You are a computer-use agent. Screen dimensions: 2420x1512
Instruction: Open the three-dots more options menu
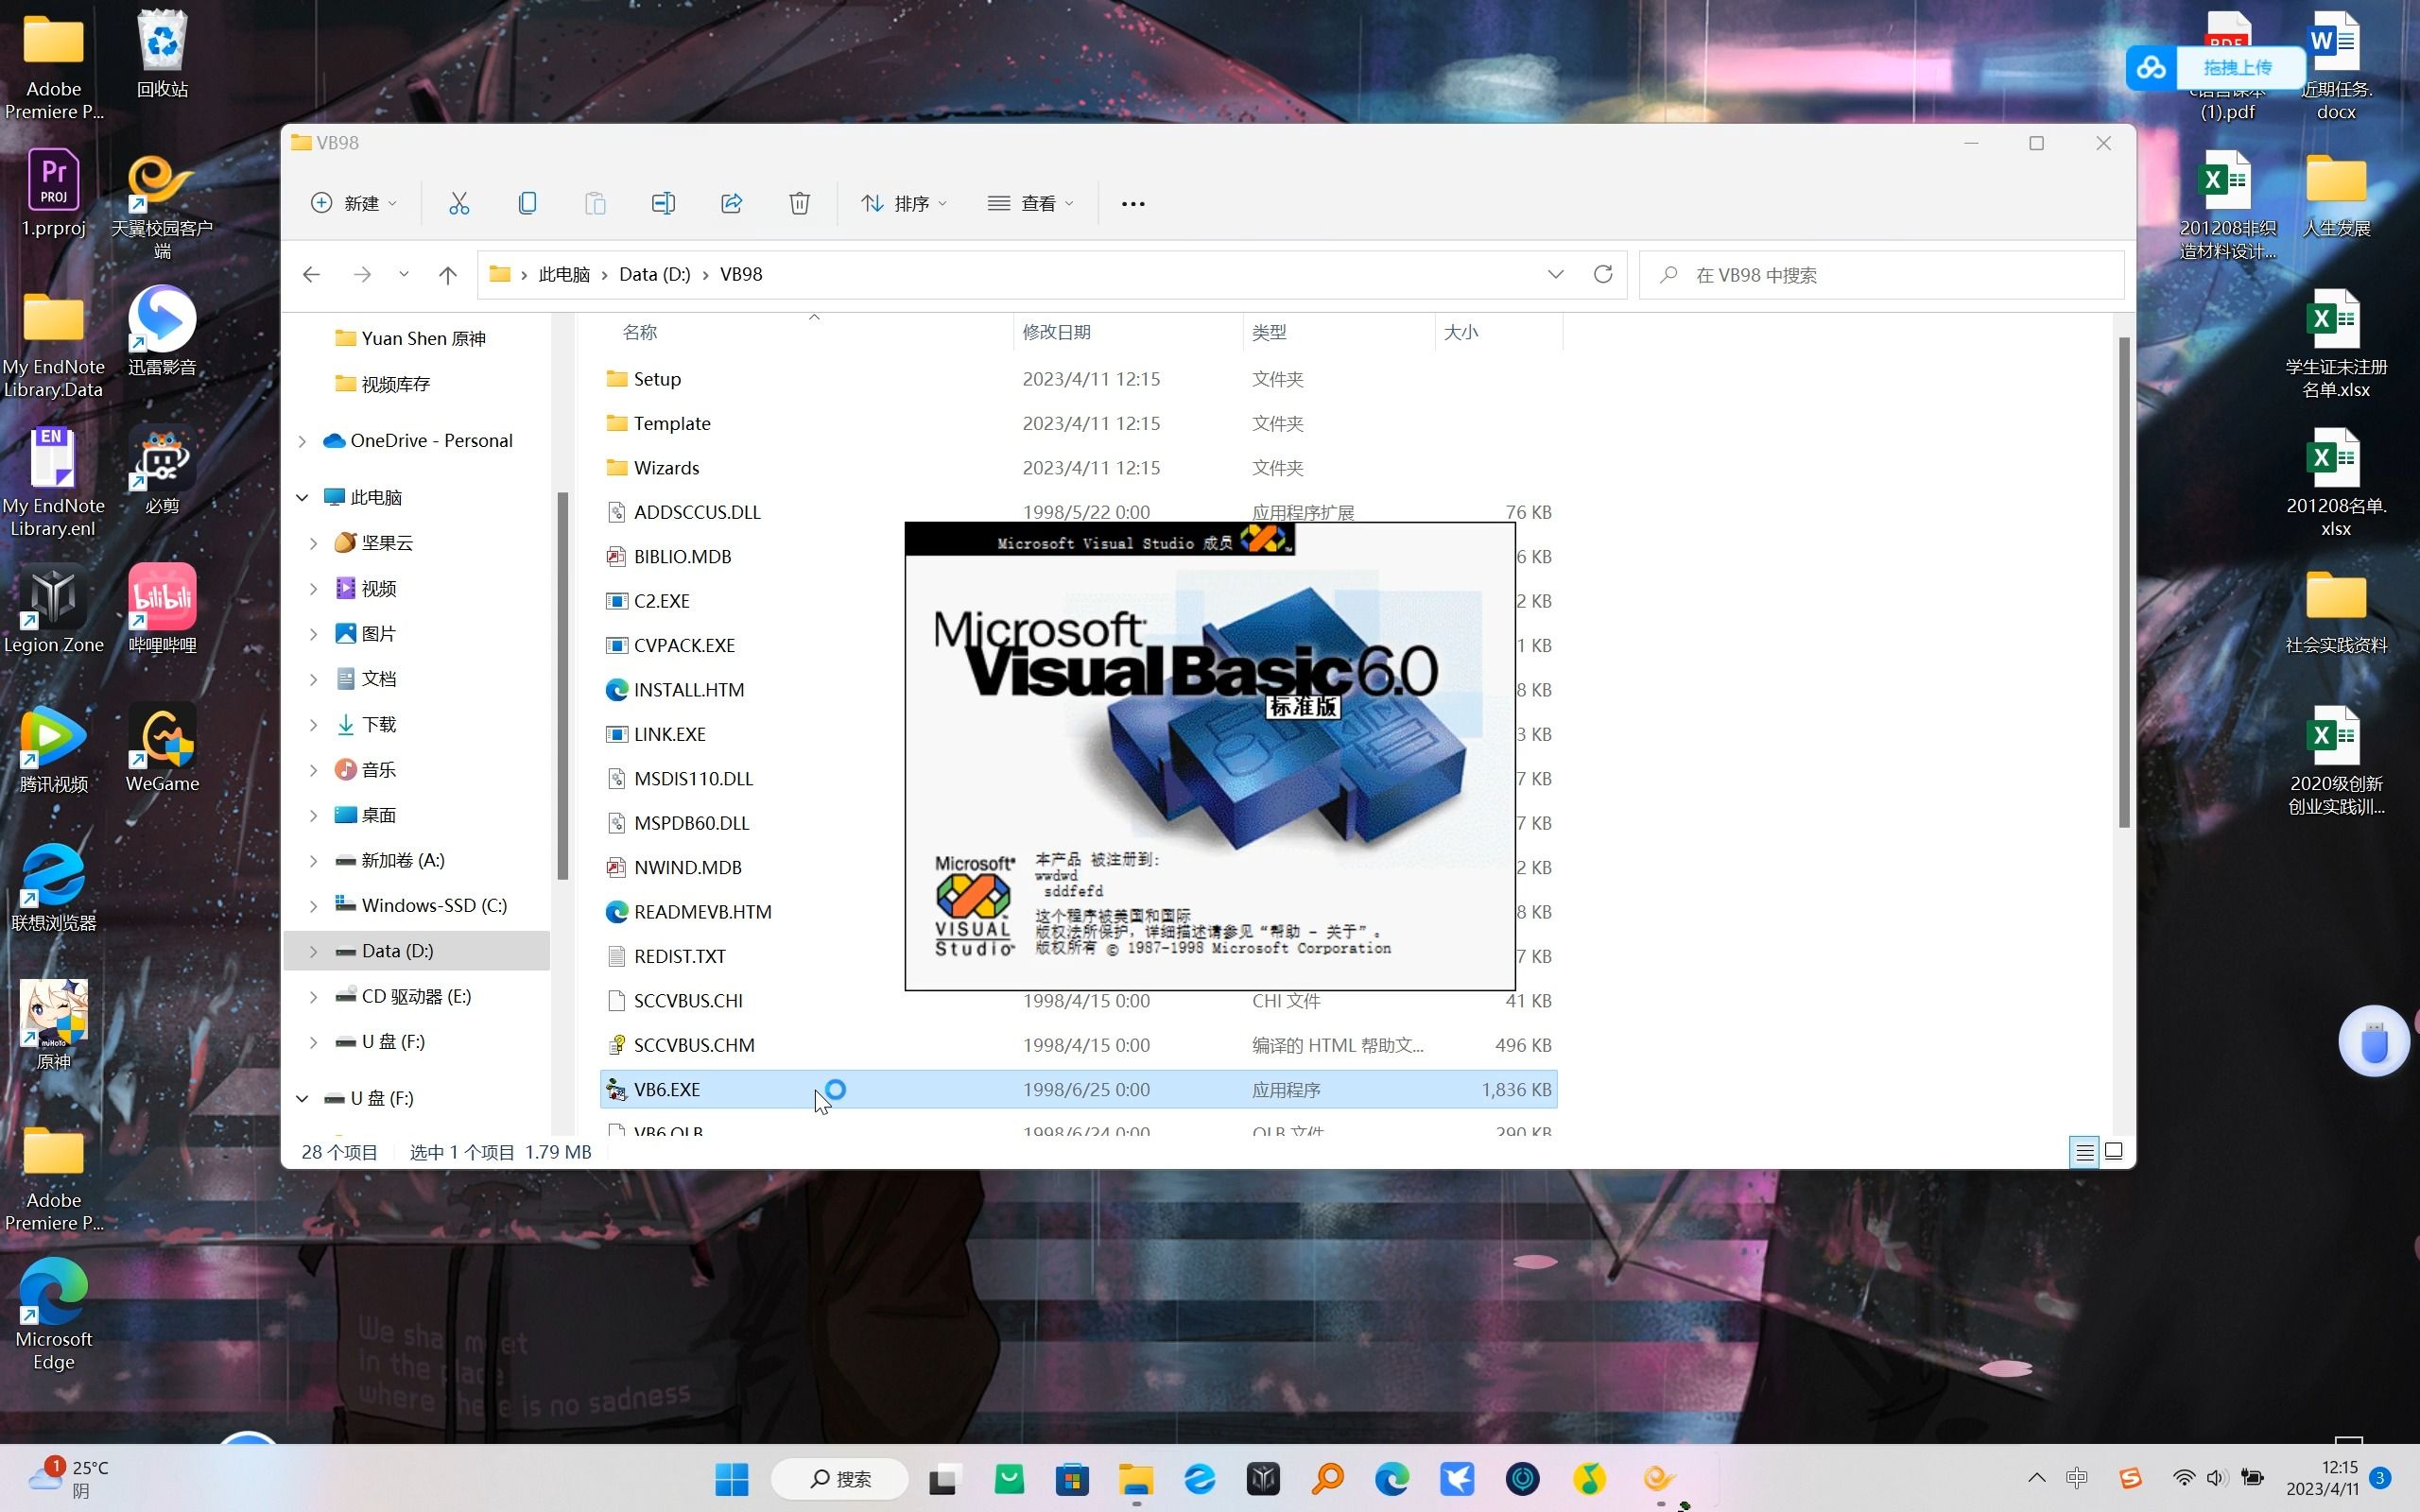1133,203
